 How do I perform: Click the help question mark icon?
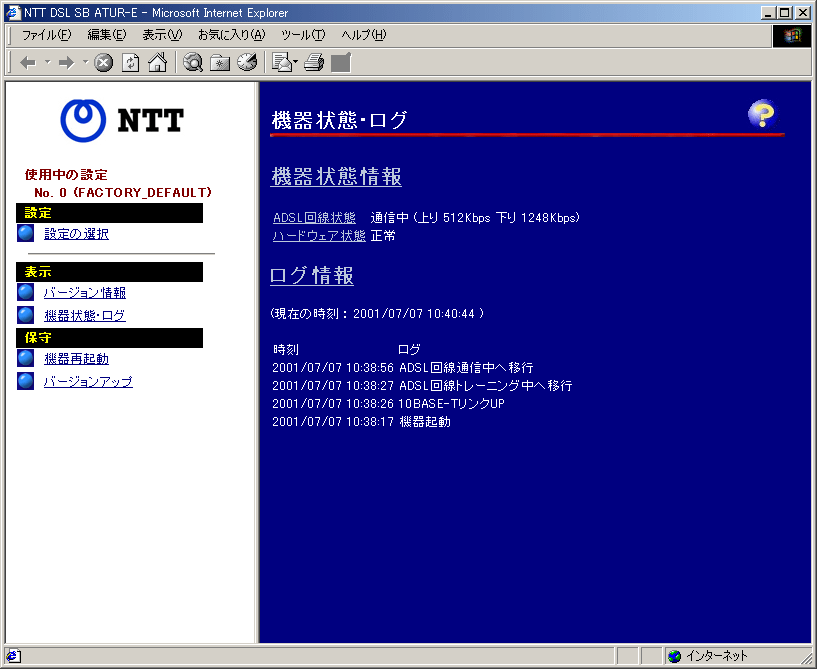[762, 114]
